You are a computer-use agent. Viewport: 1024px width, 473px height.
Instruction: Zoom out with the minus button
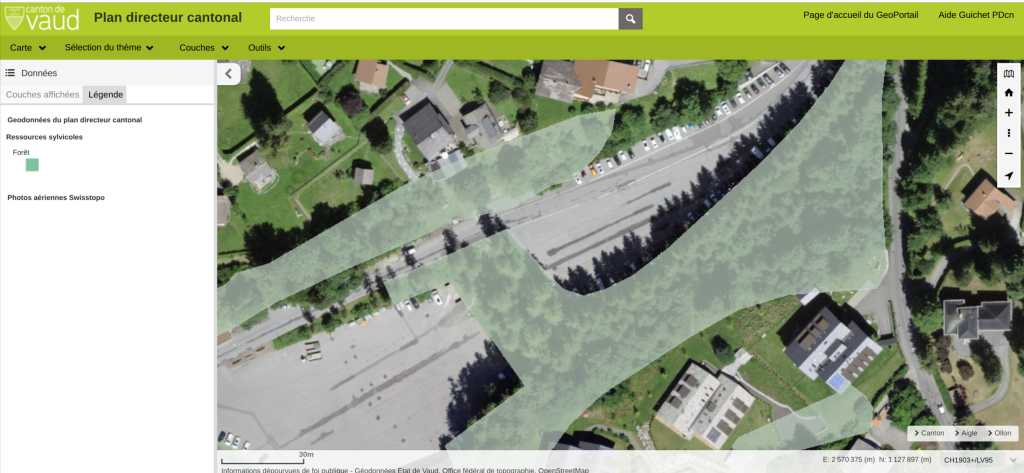[x=1009, y=153]
